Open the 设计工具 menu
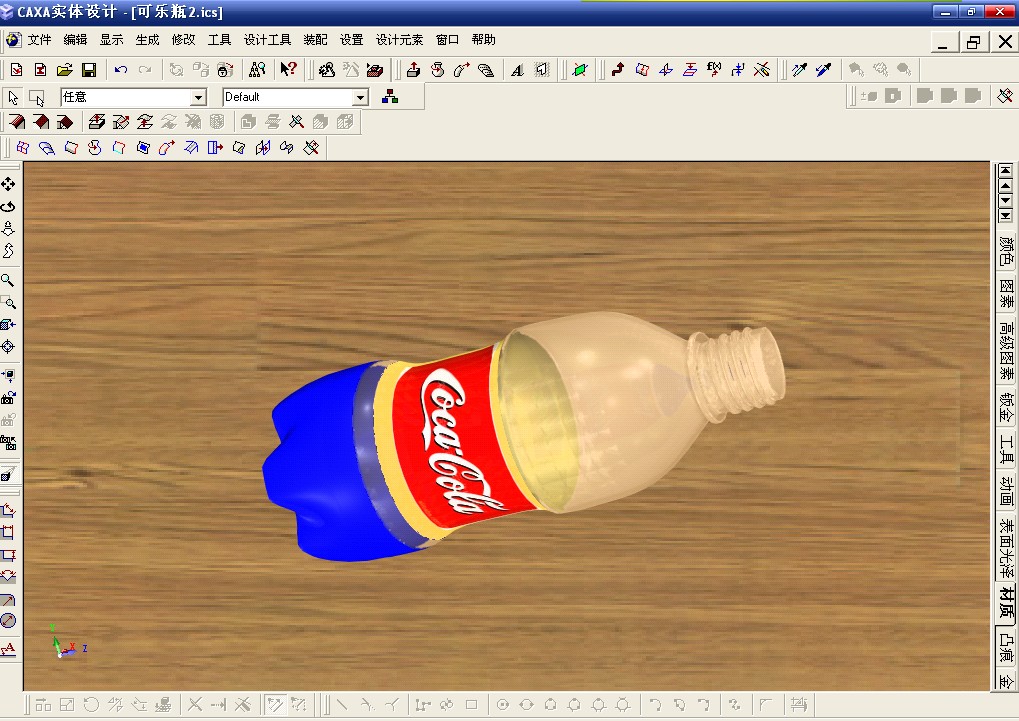1019x721 pixels. [x=267, y=40]
